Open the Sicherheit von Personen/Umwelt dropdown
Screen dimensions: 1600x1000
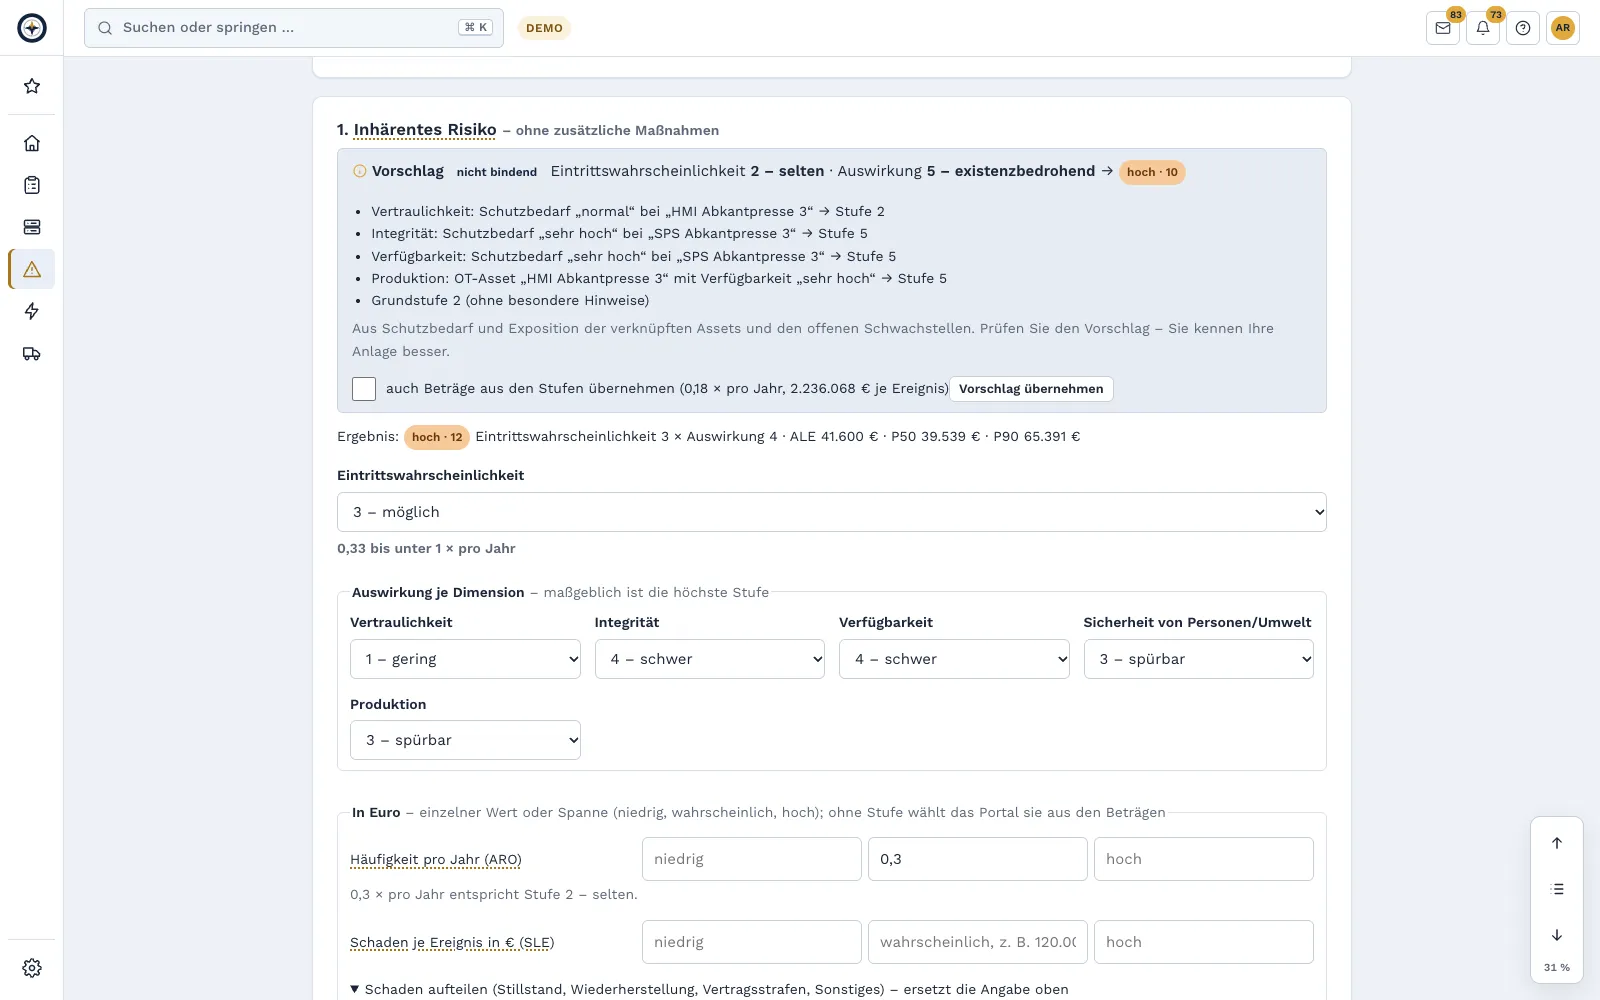pyautogui.click(x=1199, y=659)
